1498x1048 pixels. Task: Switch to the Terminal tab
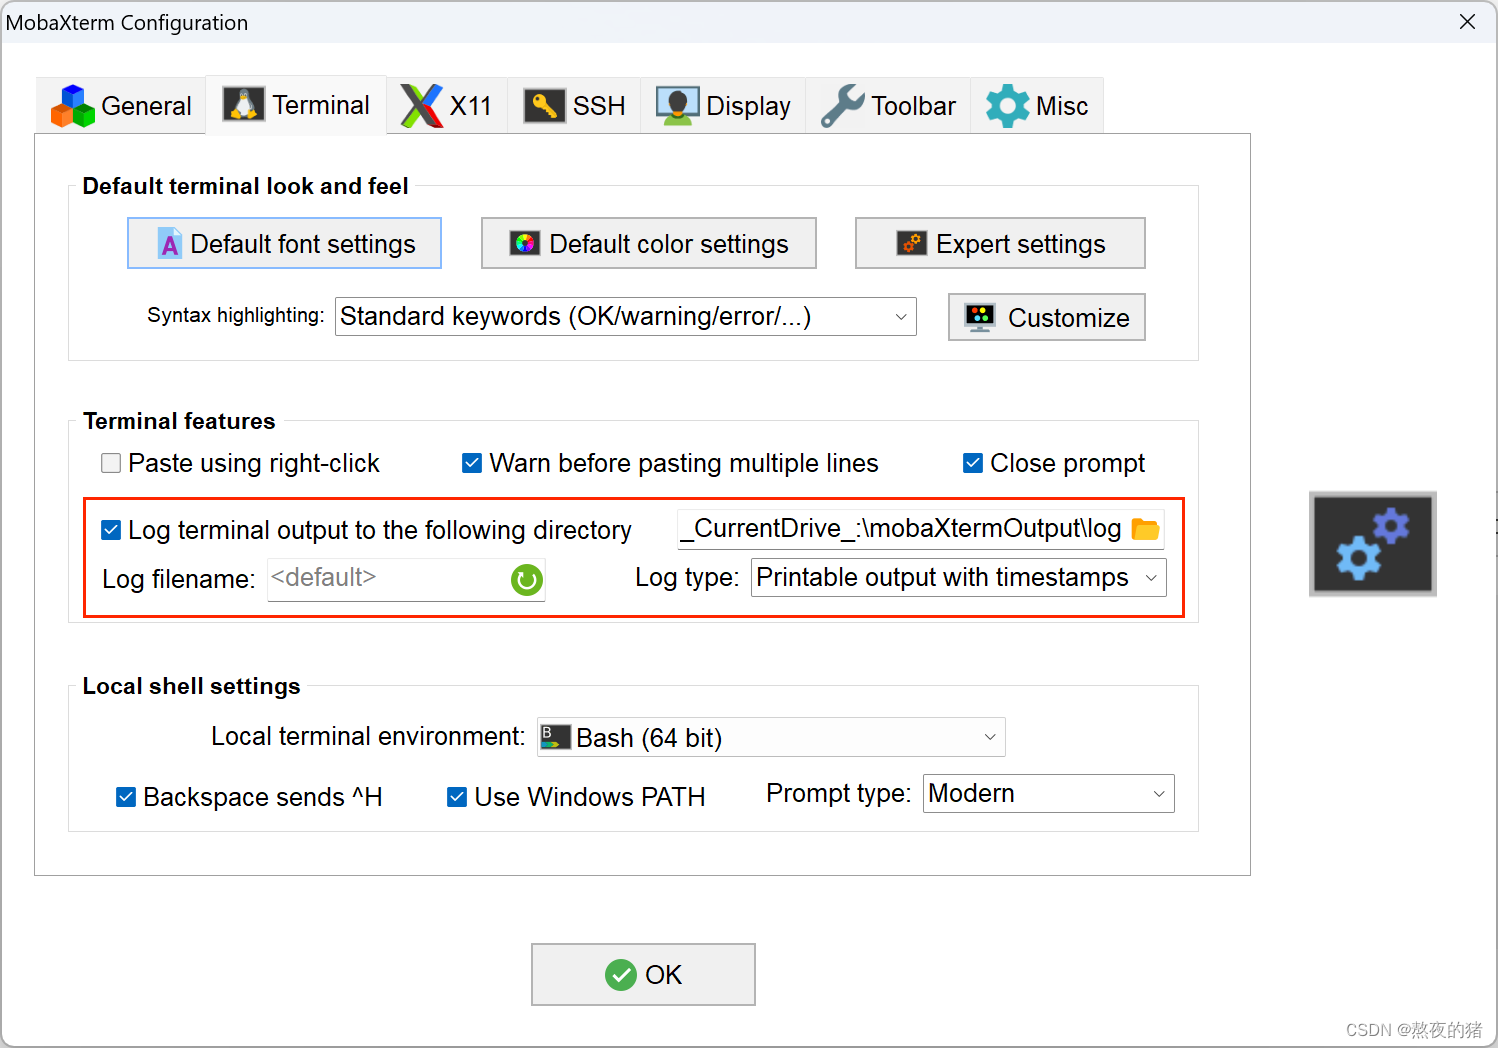296,105
